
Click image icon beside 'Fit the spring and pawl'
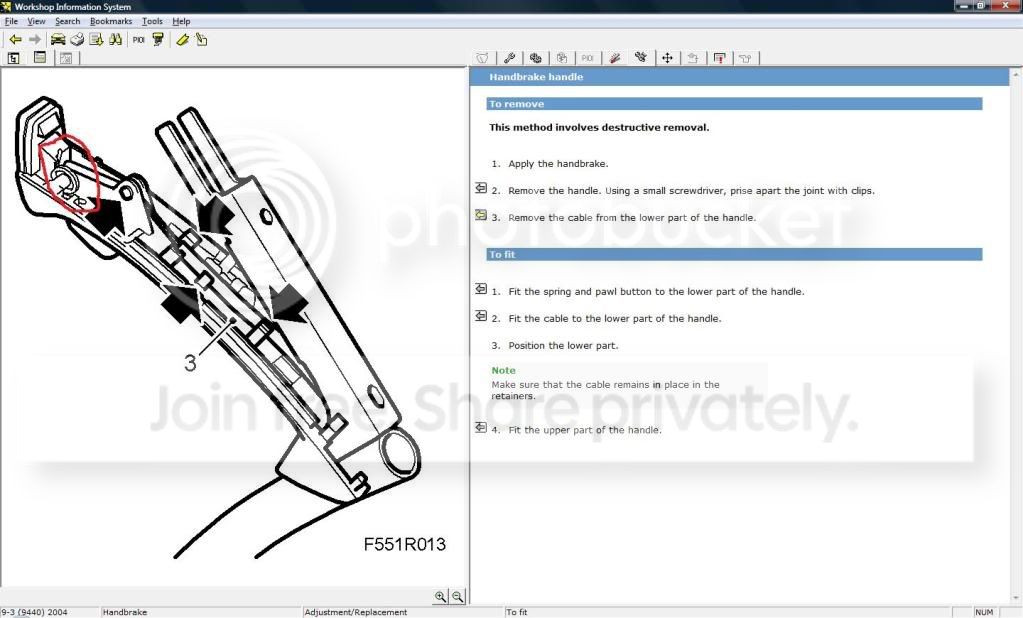[480, 289]
